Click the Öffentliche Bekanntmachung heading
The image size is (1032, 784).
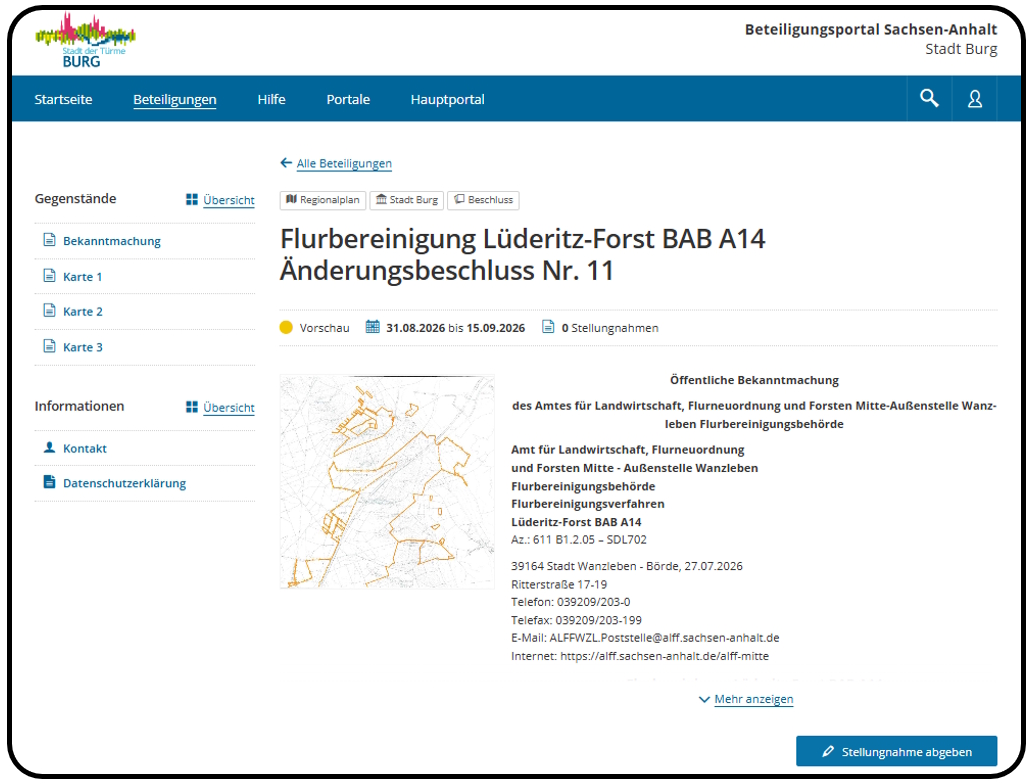point(754,380)
